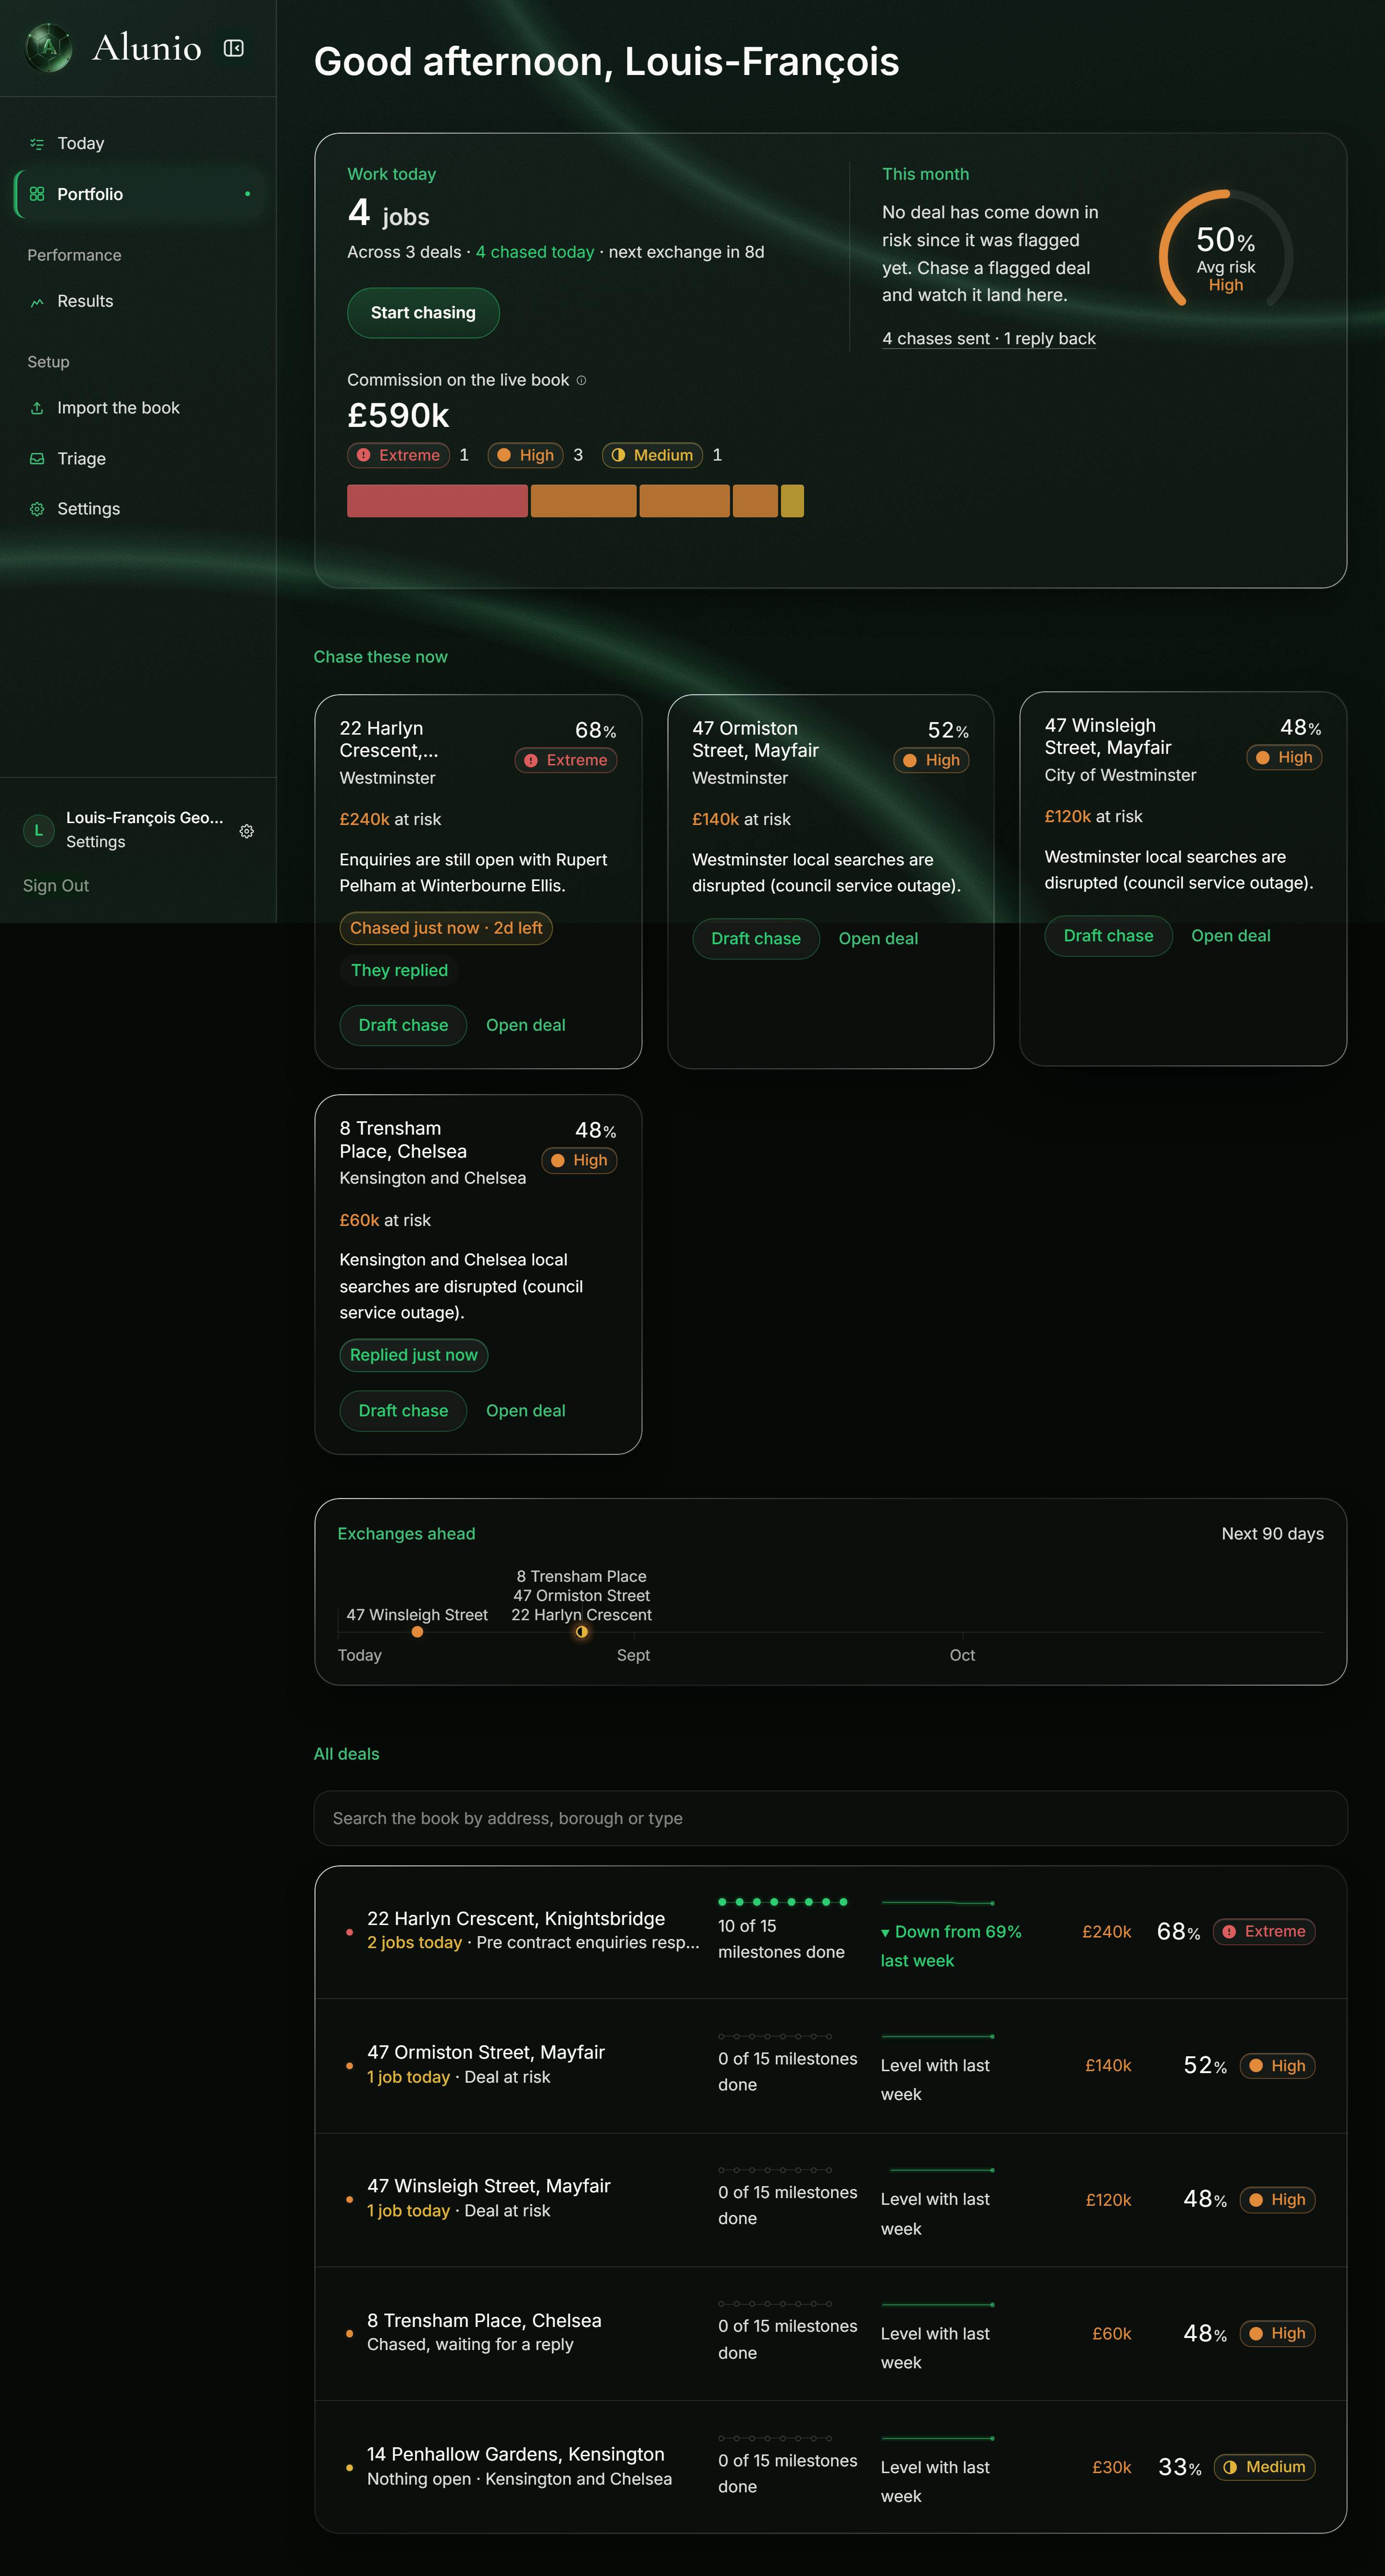Click the Results chart icon
Image resolution: width=1385 pixels, height=2576 pixels.
(37, 302)
